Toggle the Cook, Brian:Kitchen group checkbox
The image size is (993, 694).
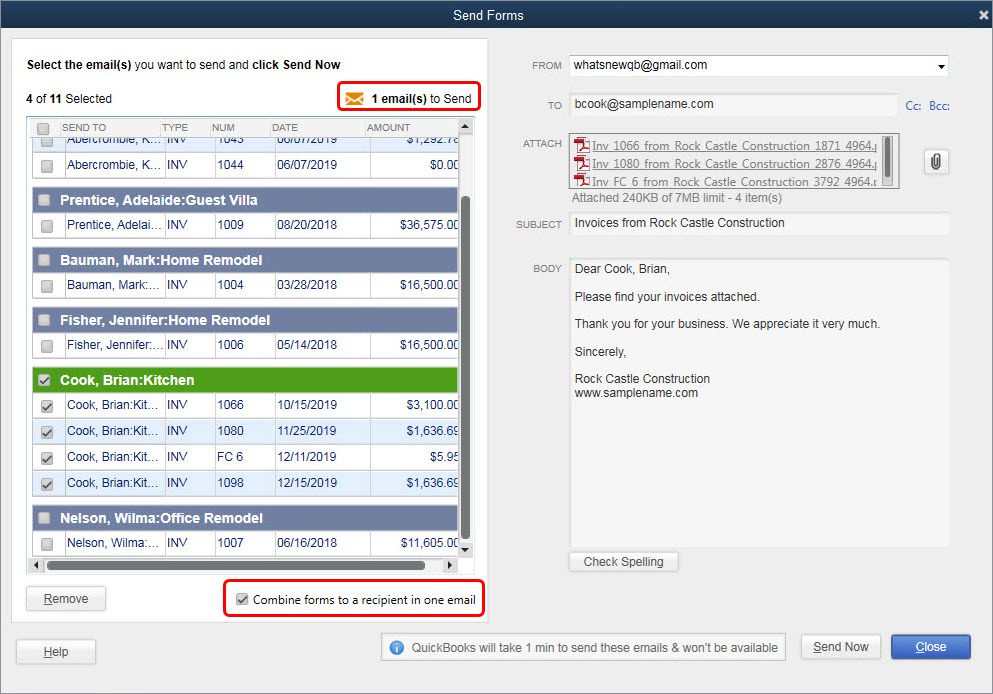[44, 380]
